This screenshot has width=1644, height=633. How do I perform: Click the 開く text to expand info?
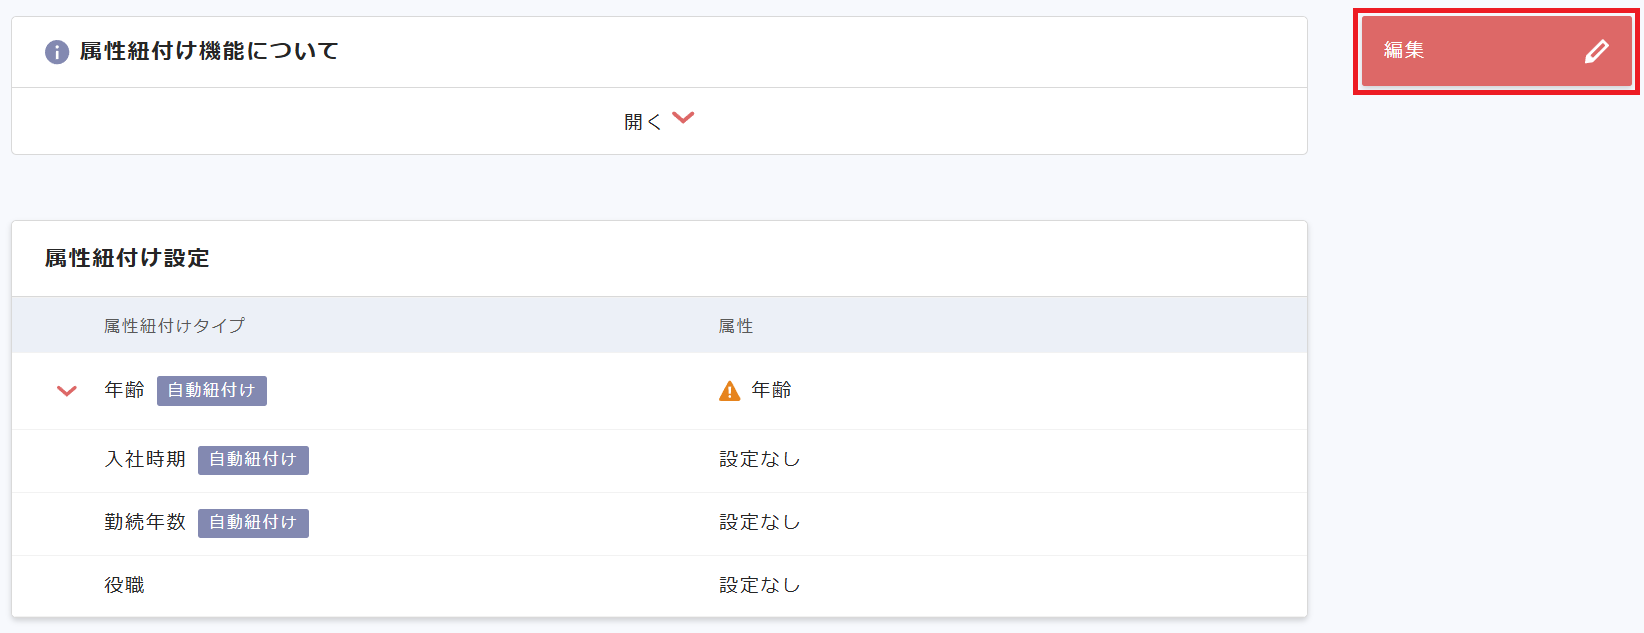642,122
